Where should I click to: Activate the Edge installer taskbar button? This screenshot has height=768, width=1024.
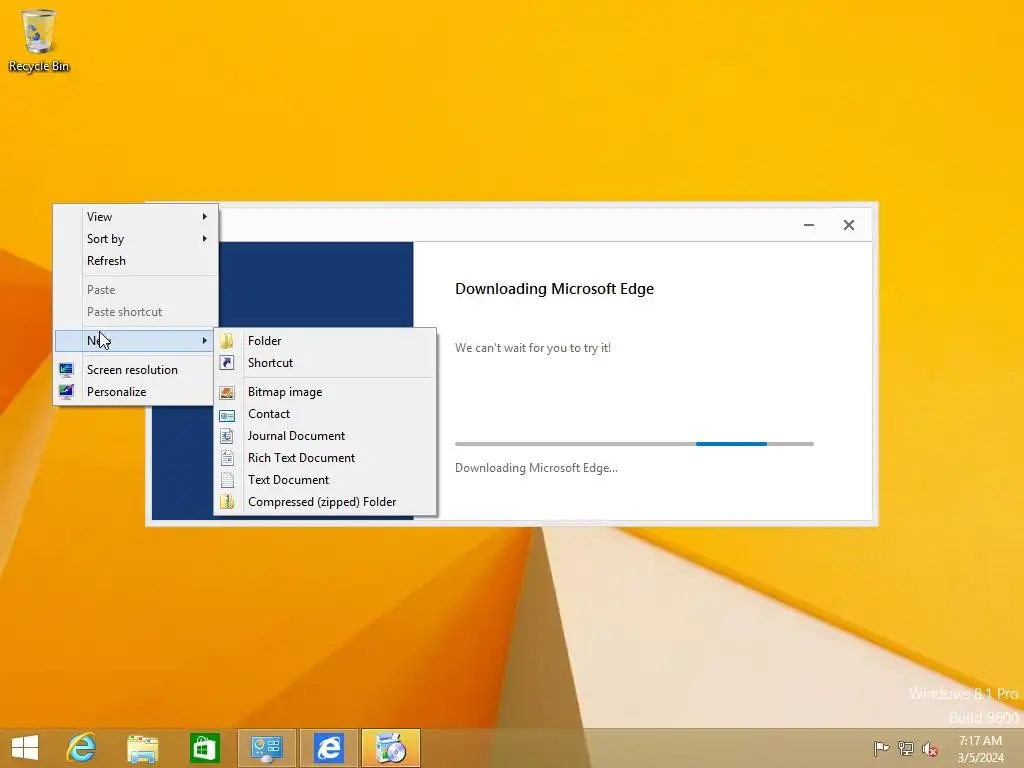[x=391, y=748]
